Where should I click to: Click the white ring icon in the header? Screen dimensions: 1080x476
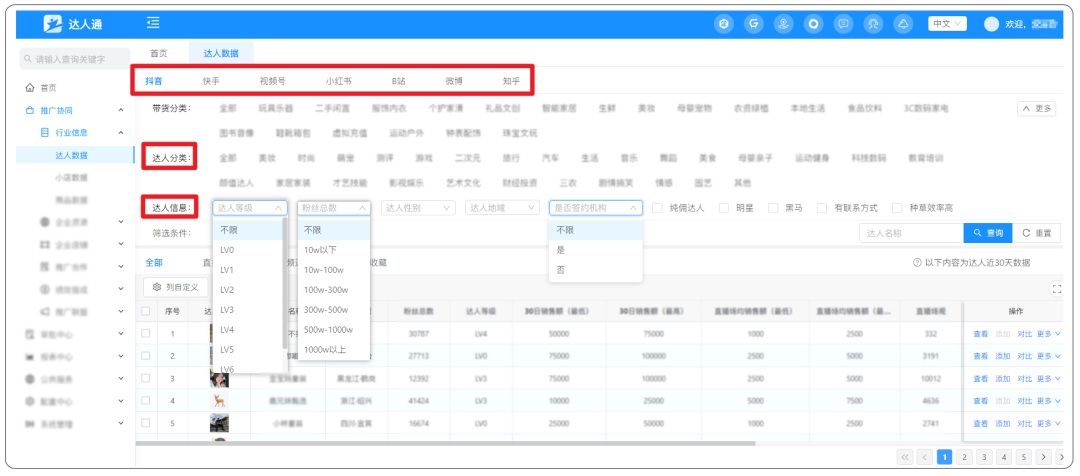pos(813,24)
